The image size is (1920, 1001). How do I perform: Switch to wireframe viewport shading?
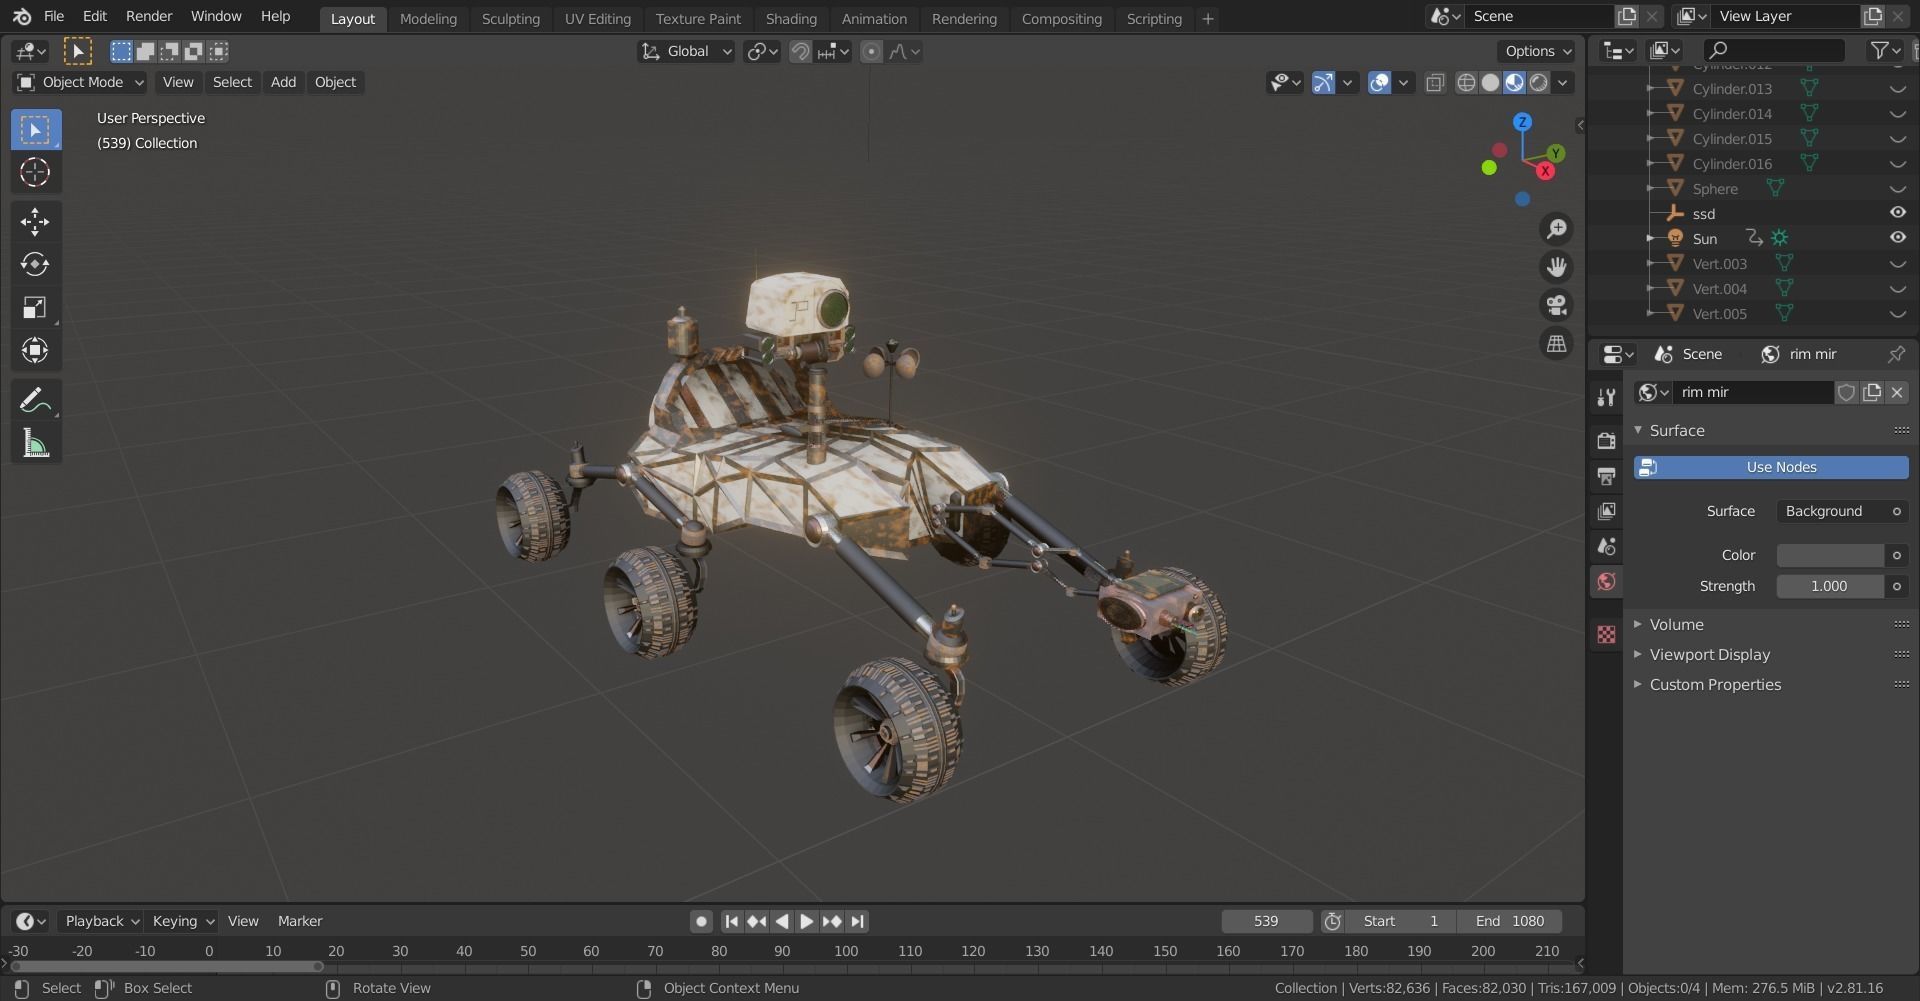(1466, 82)
